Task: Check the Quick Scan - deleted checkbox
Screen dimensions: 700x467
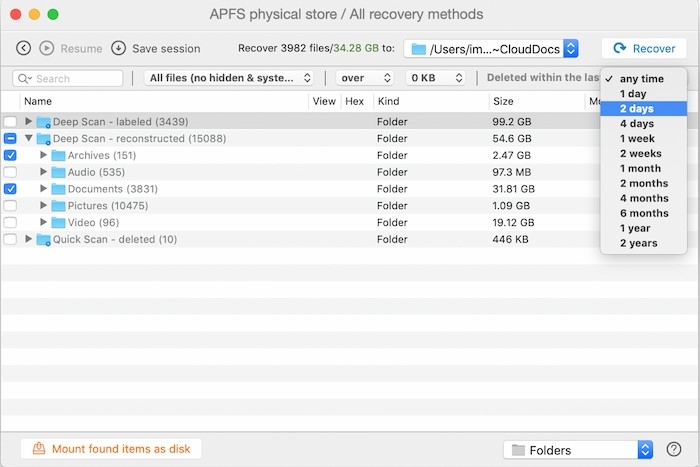Action: [x=10, y=239]
